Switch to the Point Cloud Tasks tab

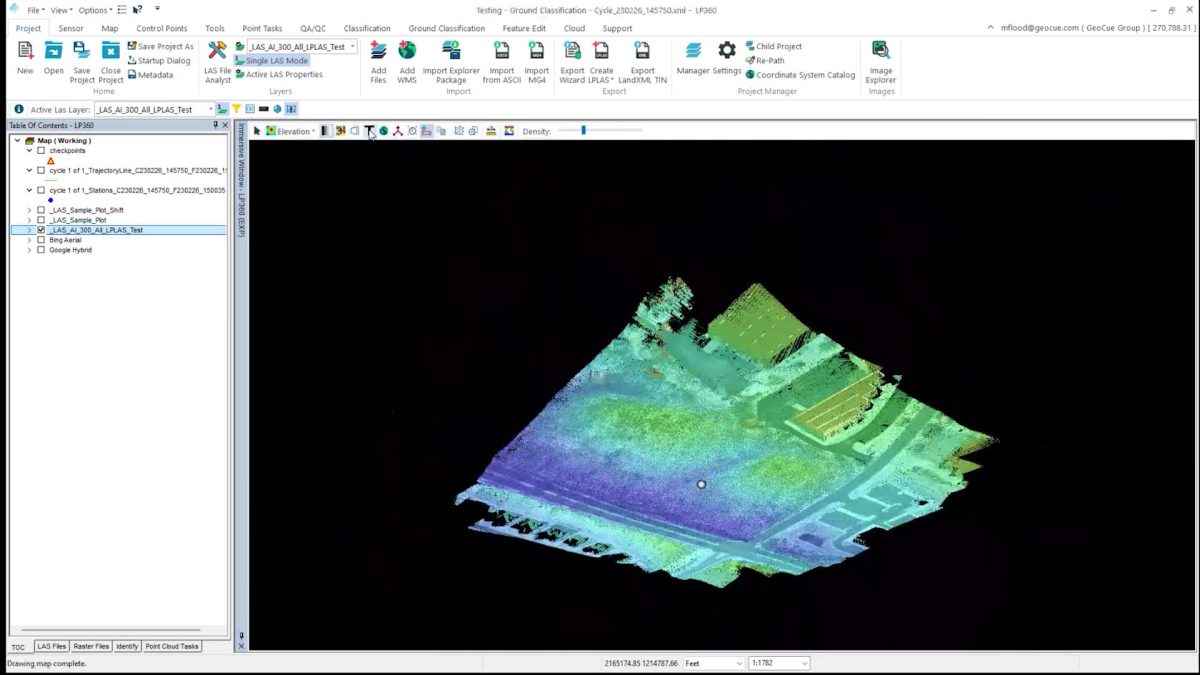coord(172,646)
